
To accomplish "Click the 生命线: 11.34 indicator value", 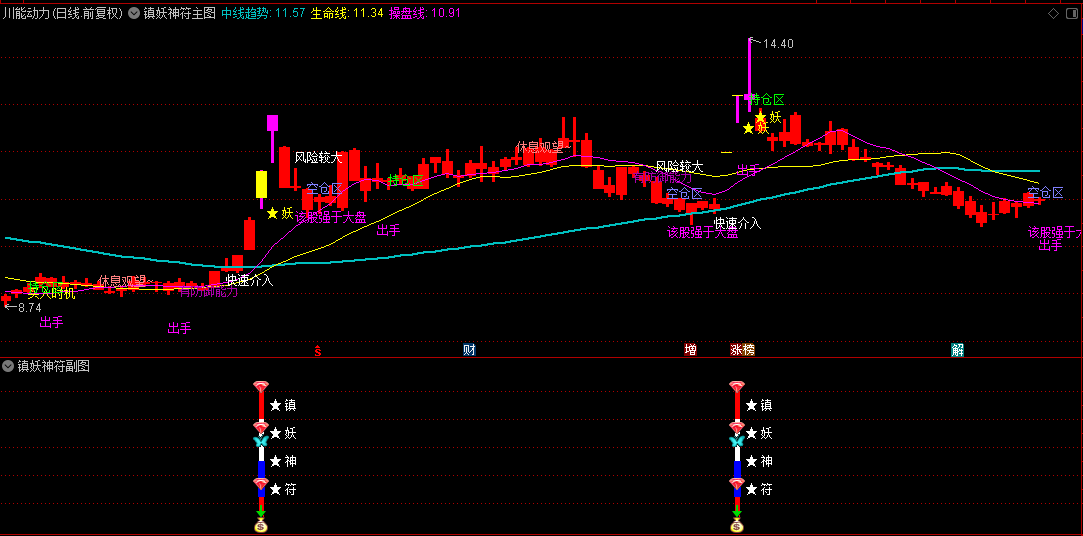I will (347, 13).
